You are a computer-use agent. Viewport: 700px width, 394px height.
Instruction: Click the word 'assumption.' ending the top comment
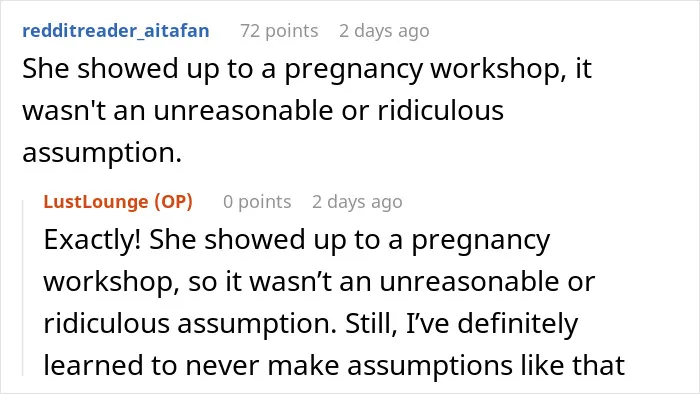(x=102, y=153)
